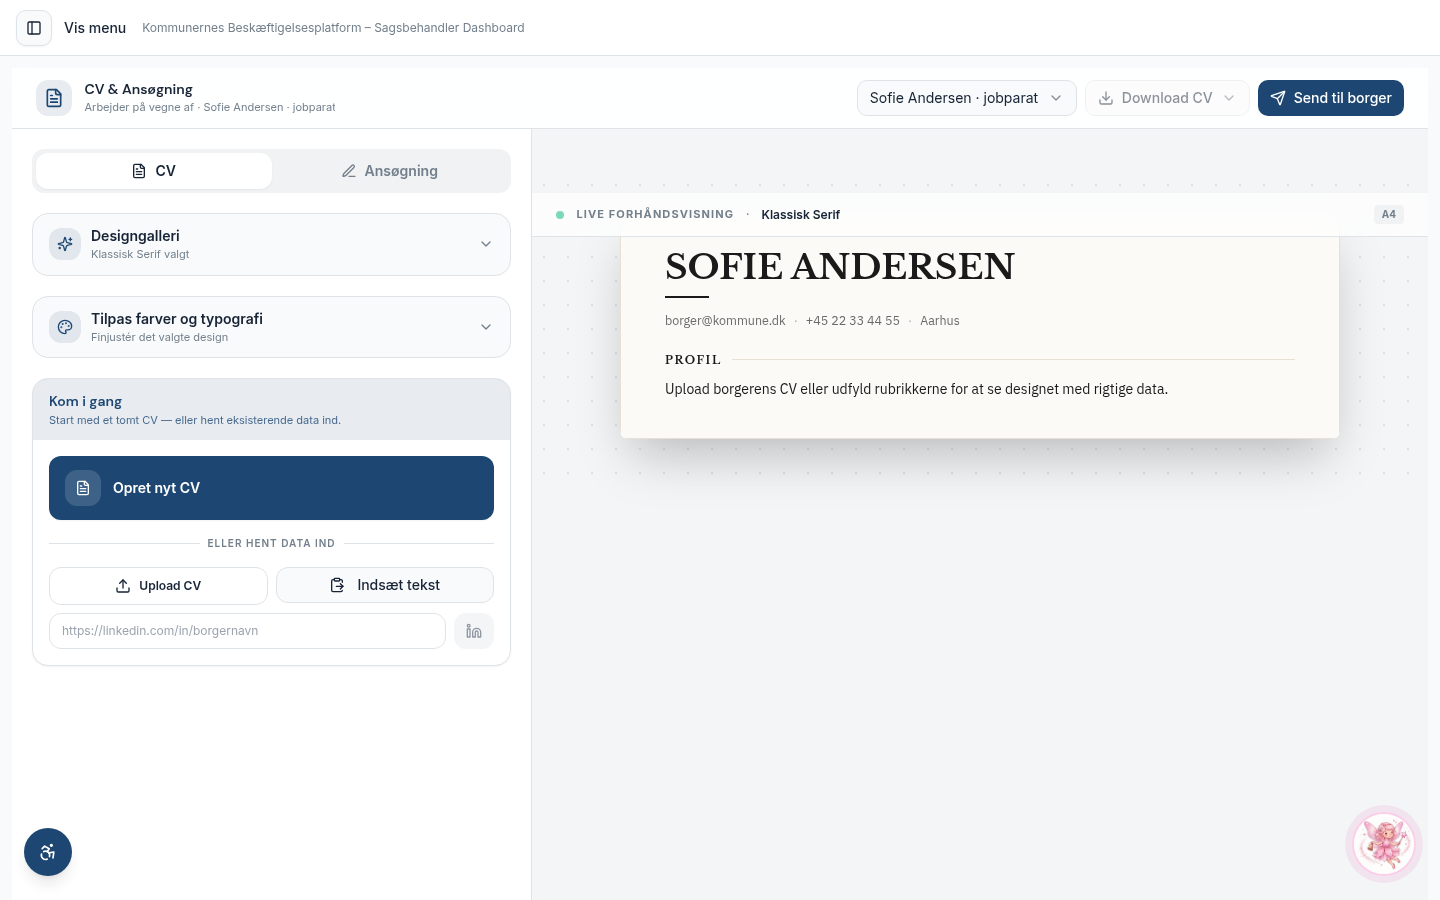
Task: Click the phone number +45 22 33 44 55
Action: (853, 321)
